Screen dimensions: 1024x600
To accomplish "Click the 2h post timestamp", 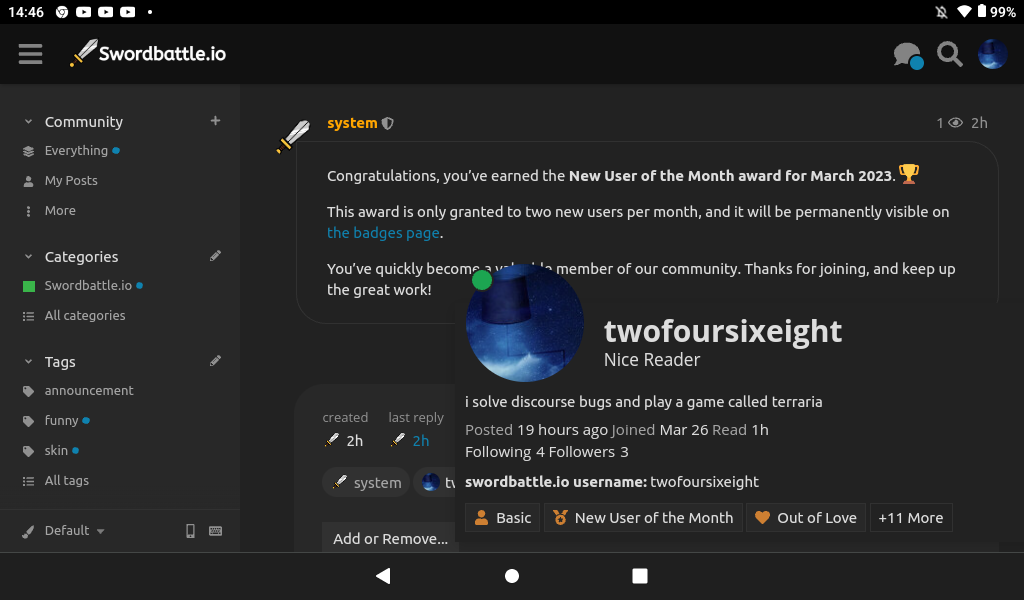I will [x=979, y=123].
